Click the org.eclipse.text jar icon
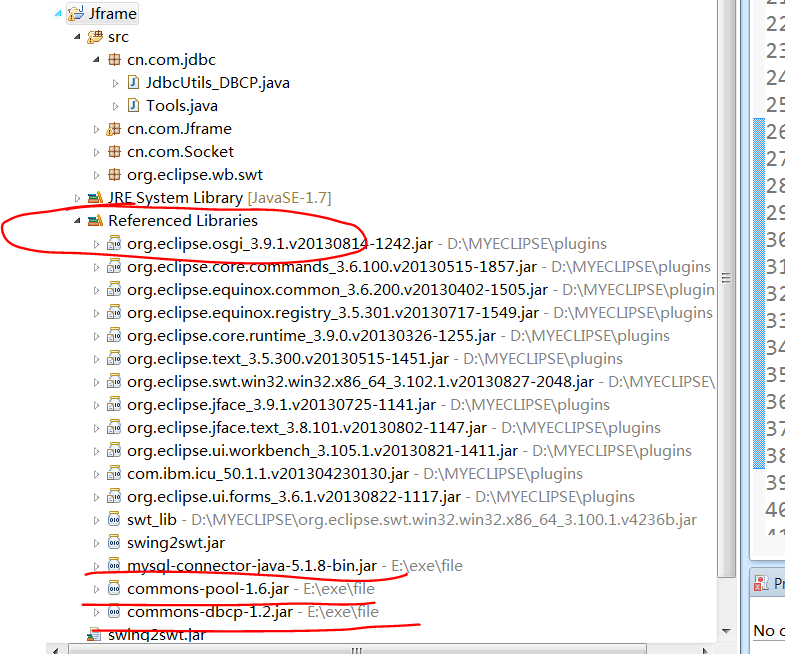This screenshot has width=785, height=654. (114, 359)
